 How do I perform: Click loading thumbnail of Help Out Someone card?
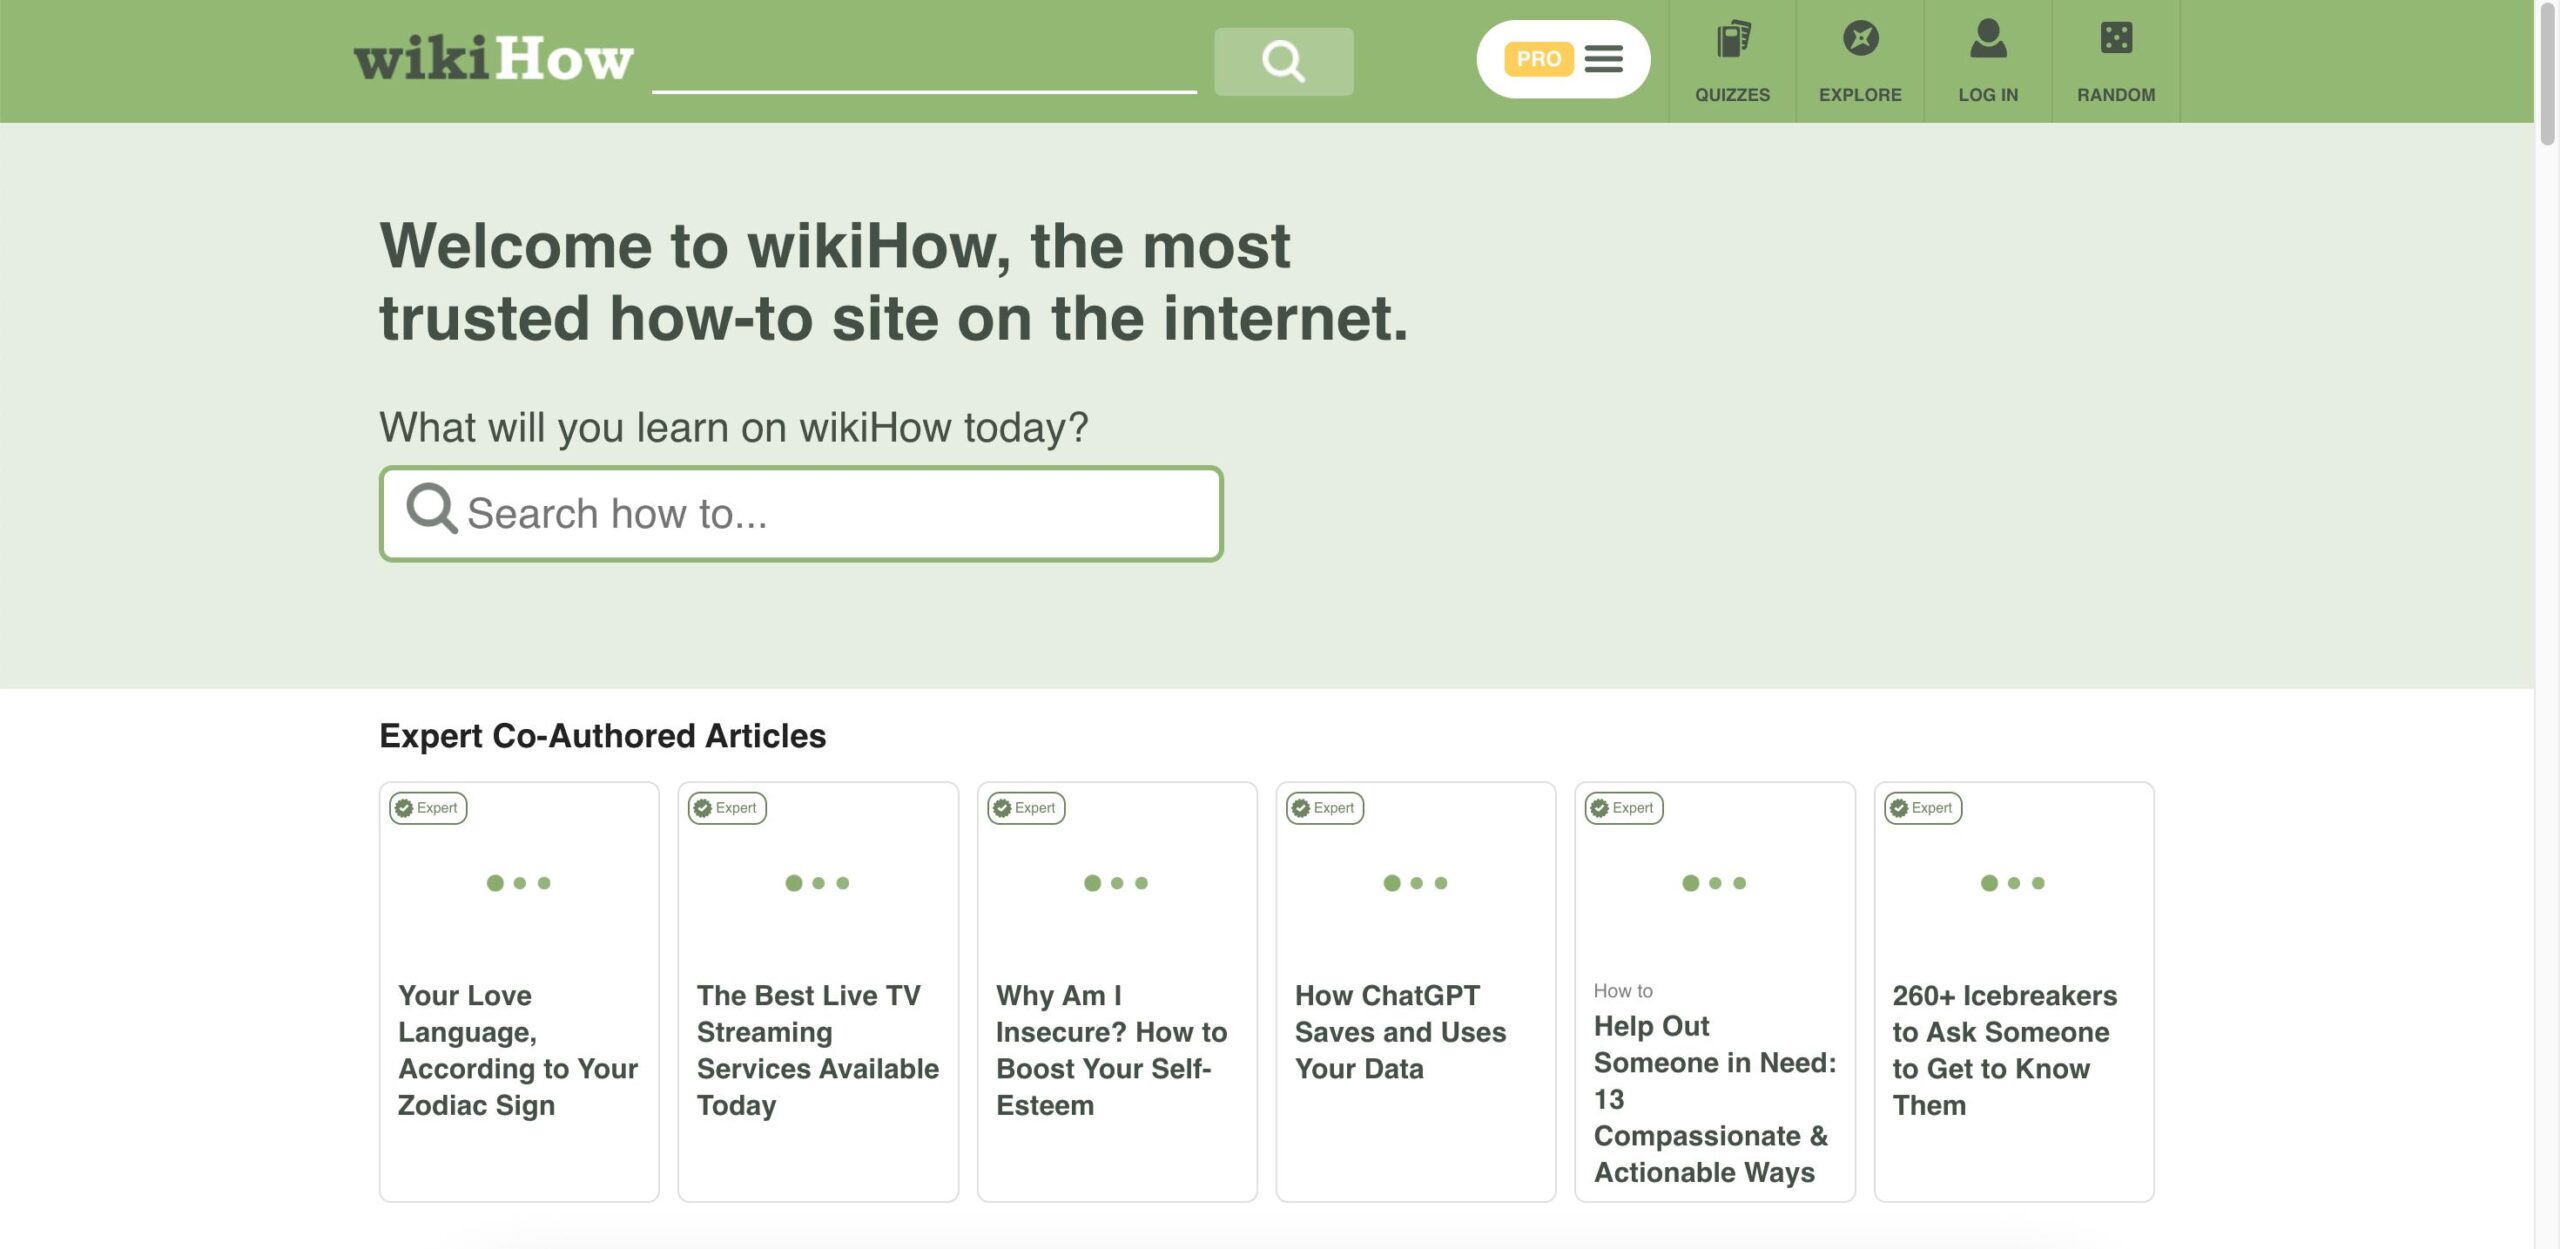pyautogui.click(x=1715, y=883)
